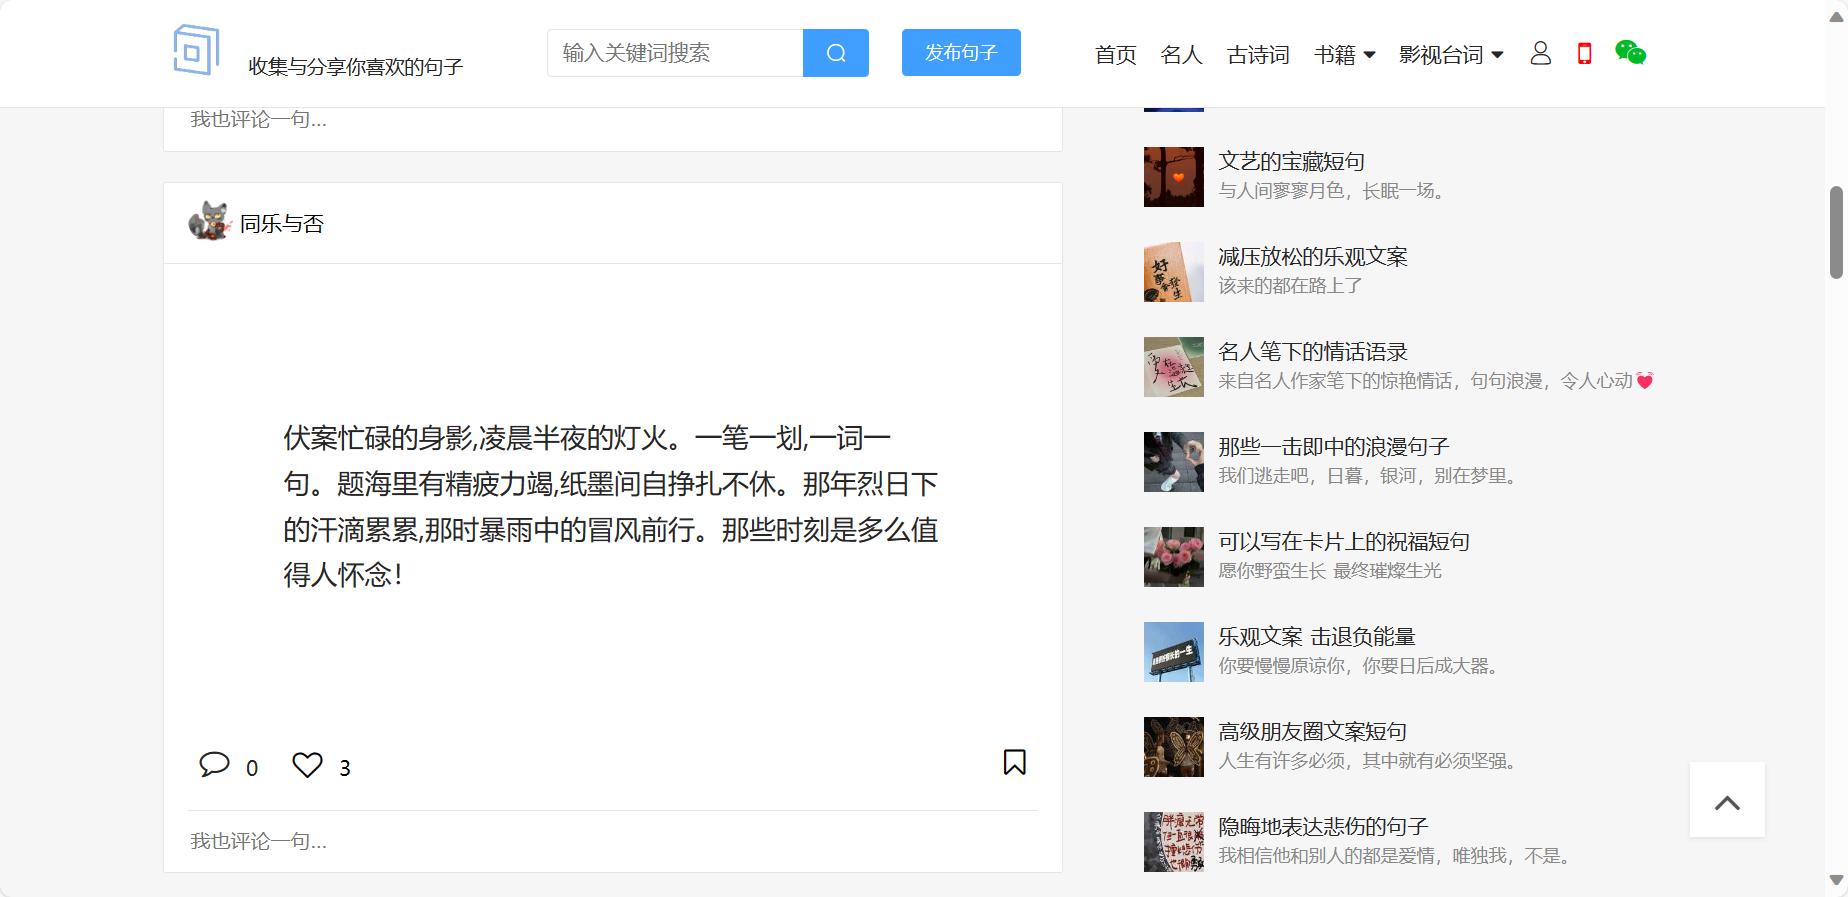Image resolution: width=1848 pixels, height=897 pixels.
Task: Expand the 书籍 dropdown menu
Action: click(x=1345, y=54)
